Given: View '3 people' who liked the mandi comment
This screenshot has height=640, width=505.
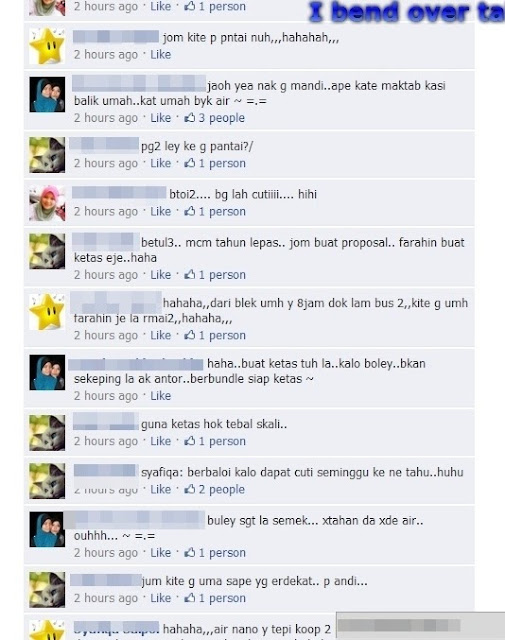Looking at the screenshot, I should (222, 118).
